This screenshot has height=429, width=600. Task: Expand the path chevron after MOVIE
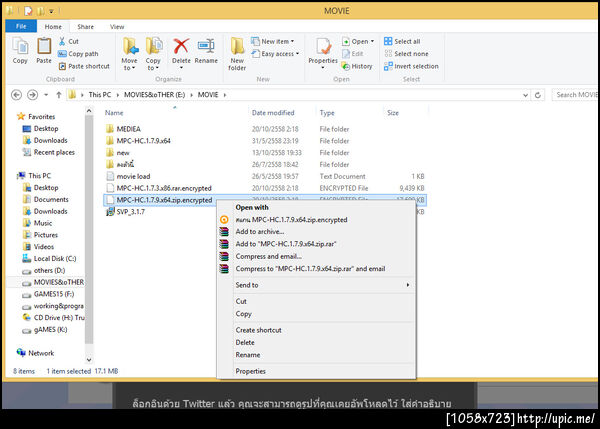pyautogui.click(x=225, y=95)
